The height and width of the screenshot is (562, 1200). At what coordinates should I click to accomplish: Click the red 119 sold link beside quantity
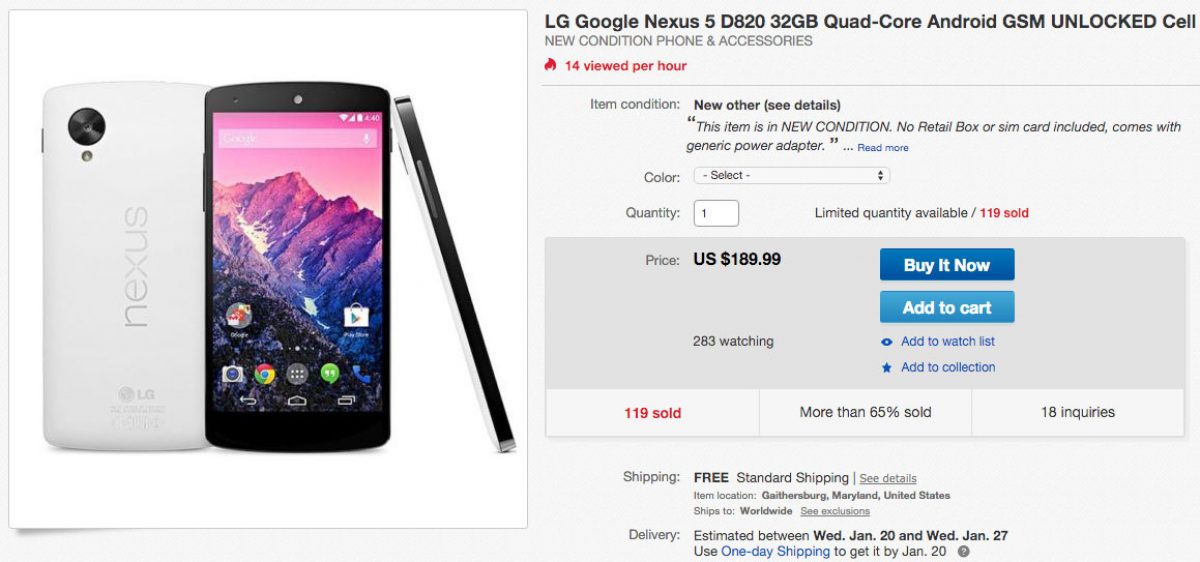pos(1004,213)
